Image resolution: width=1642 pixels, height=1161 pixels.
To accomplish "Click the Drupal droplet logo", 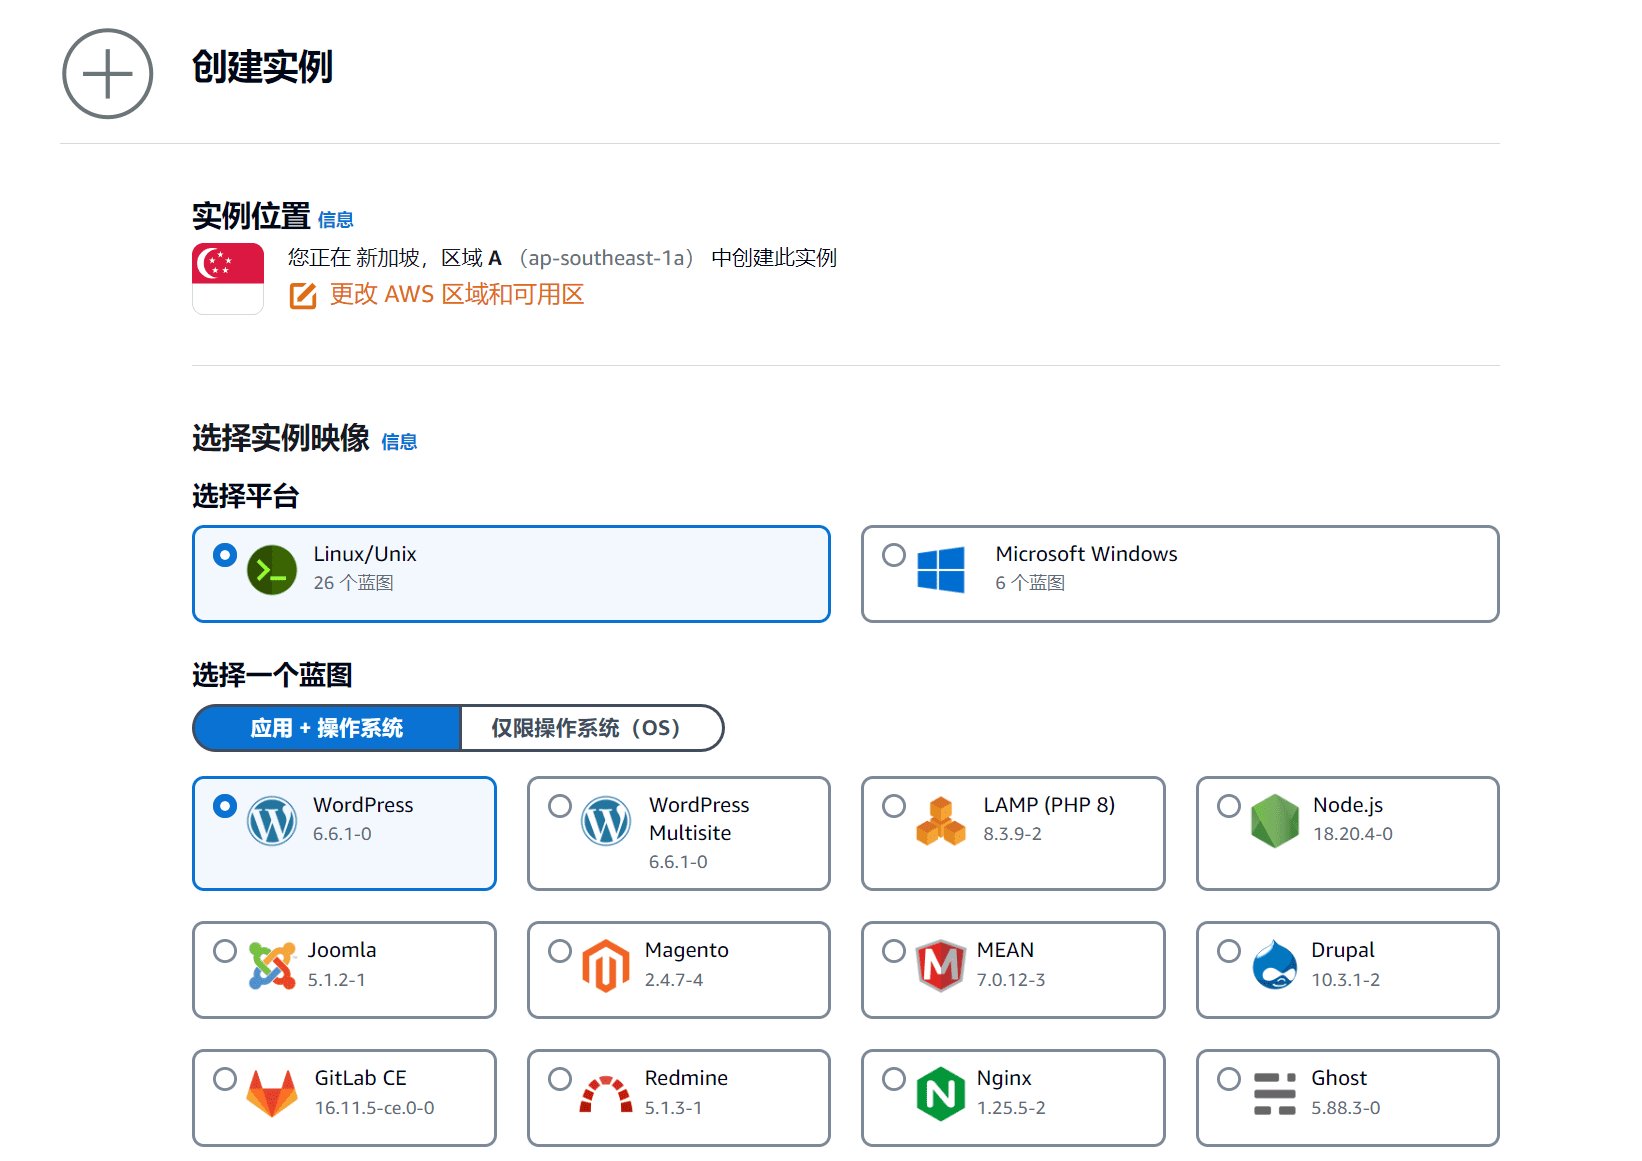I will pos(1275,965).
